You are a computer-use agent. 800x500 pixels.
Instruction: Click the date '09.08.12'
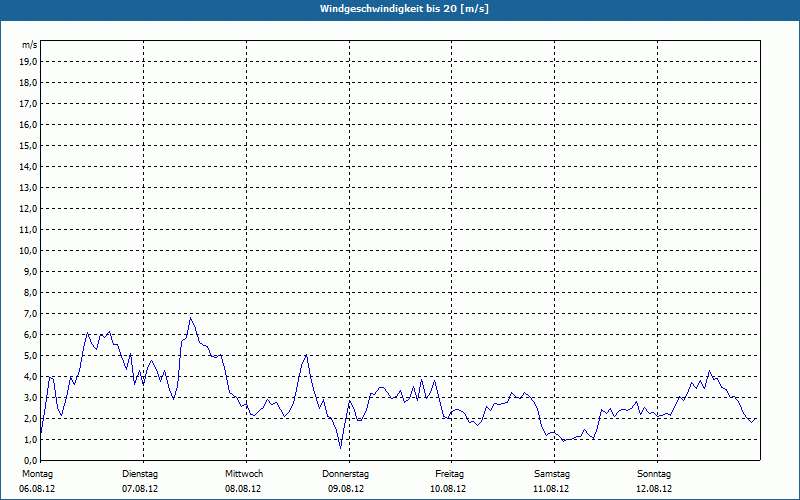(346, 489)
